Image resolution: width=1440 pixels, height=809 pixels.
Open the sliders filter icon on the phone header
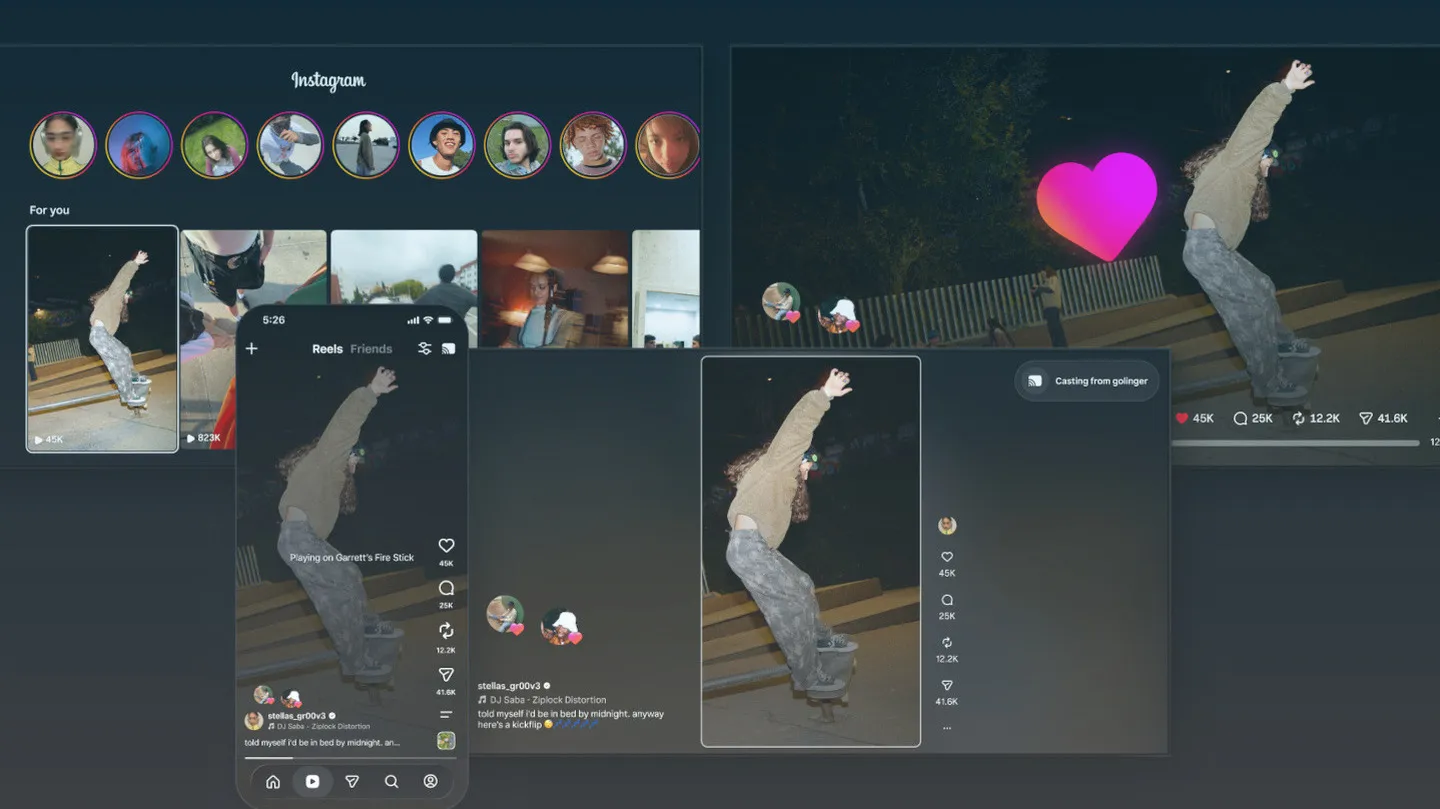click(424, 349)
